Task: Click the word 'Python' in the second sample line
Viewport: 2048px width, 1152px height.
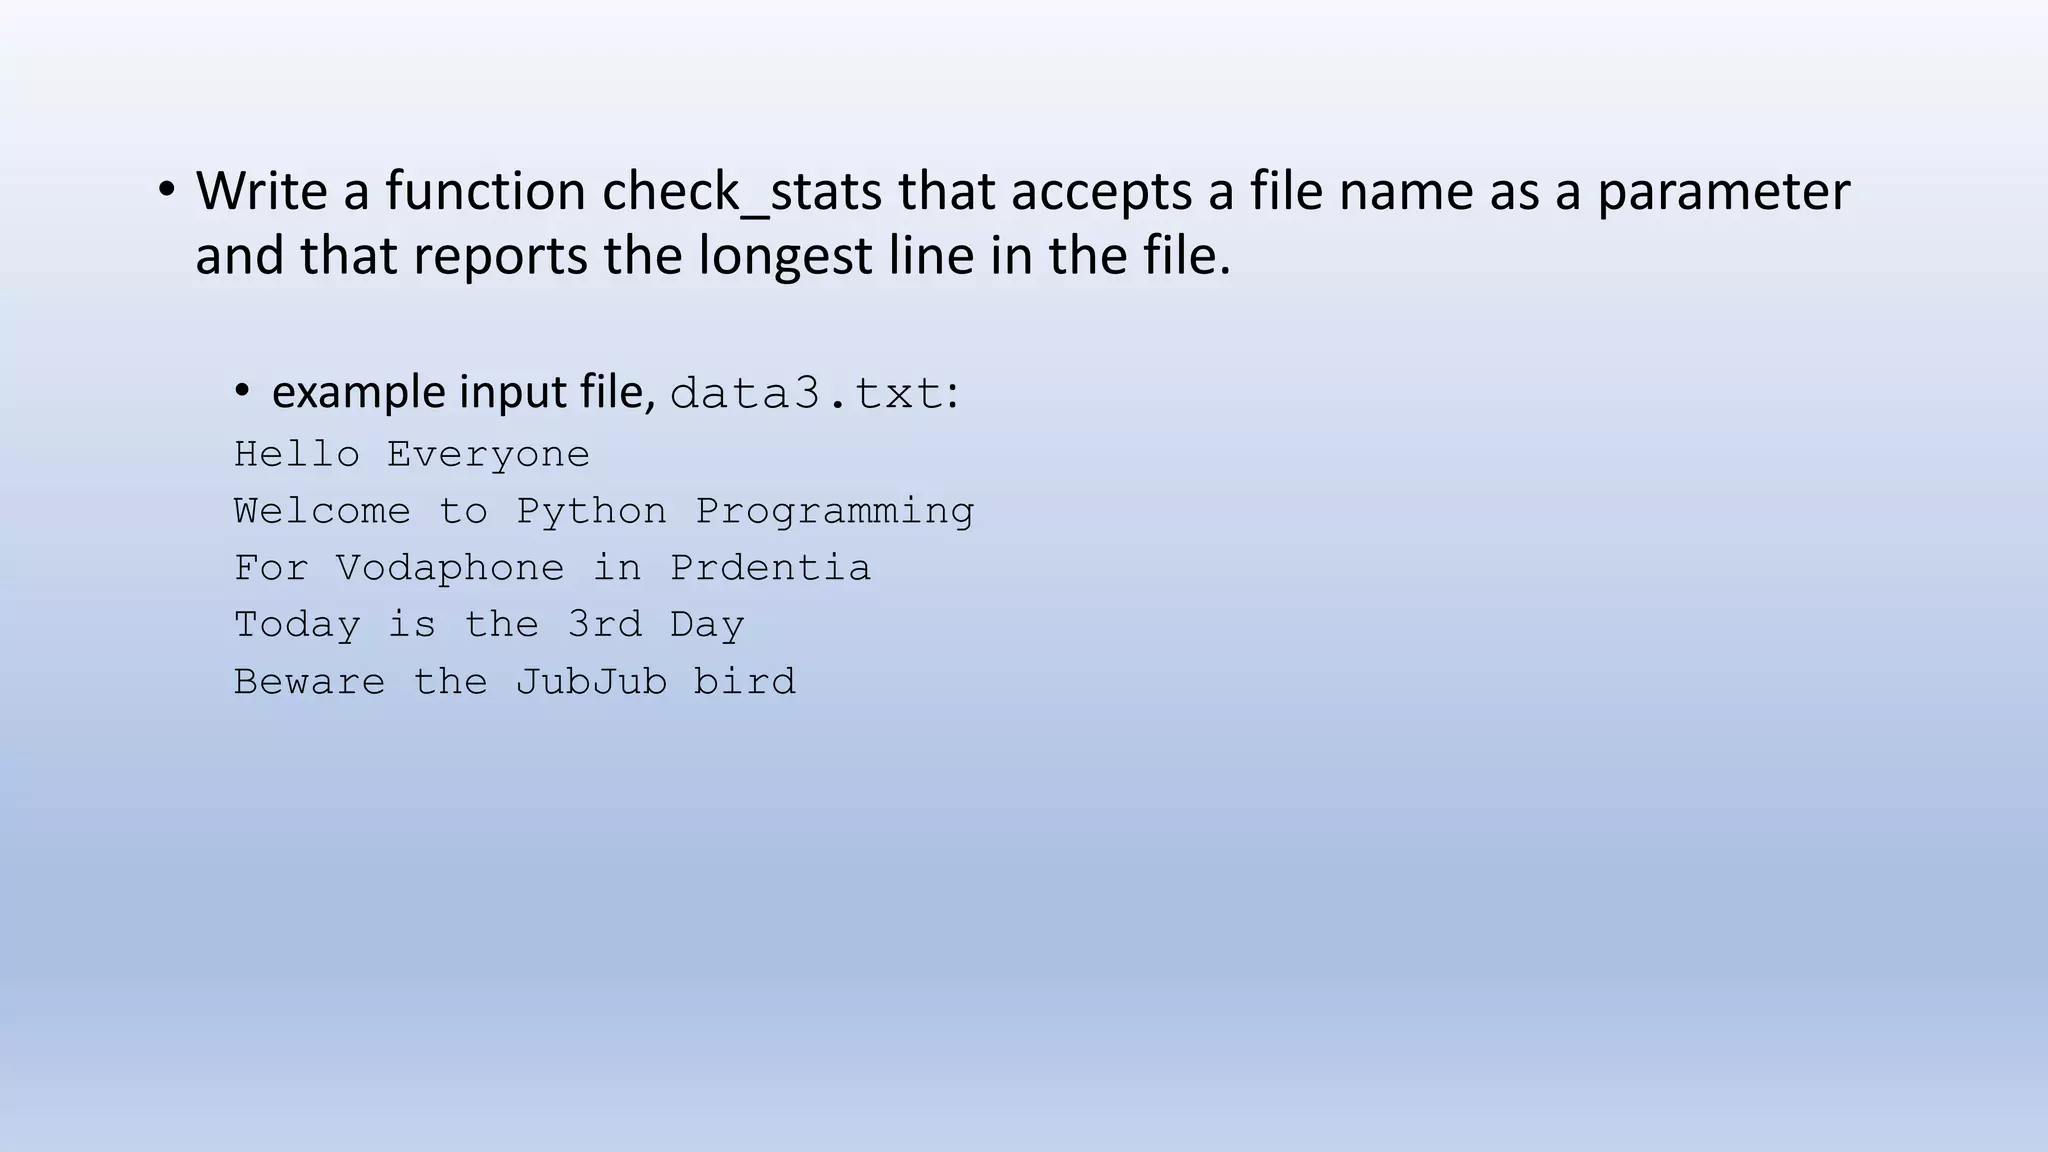Action: click(x=591, y=512)
